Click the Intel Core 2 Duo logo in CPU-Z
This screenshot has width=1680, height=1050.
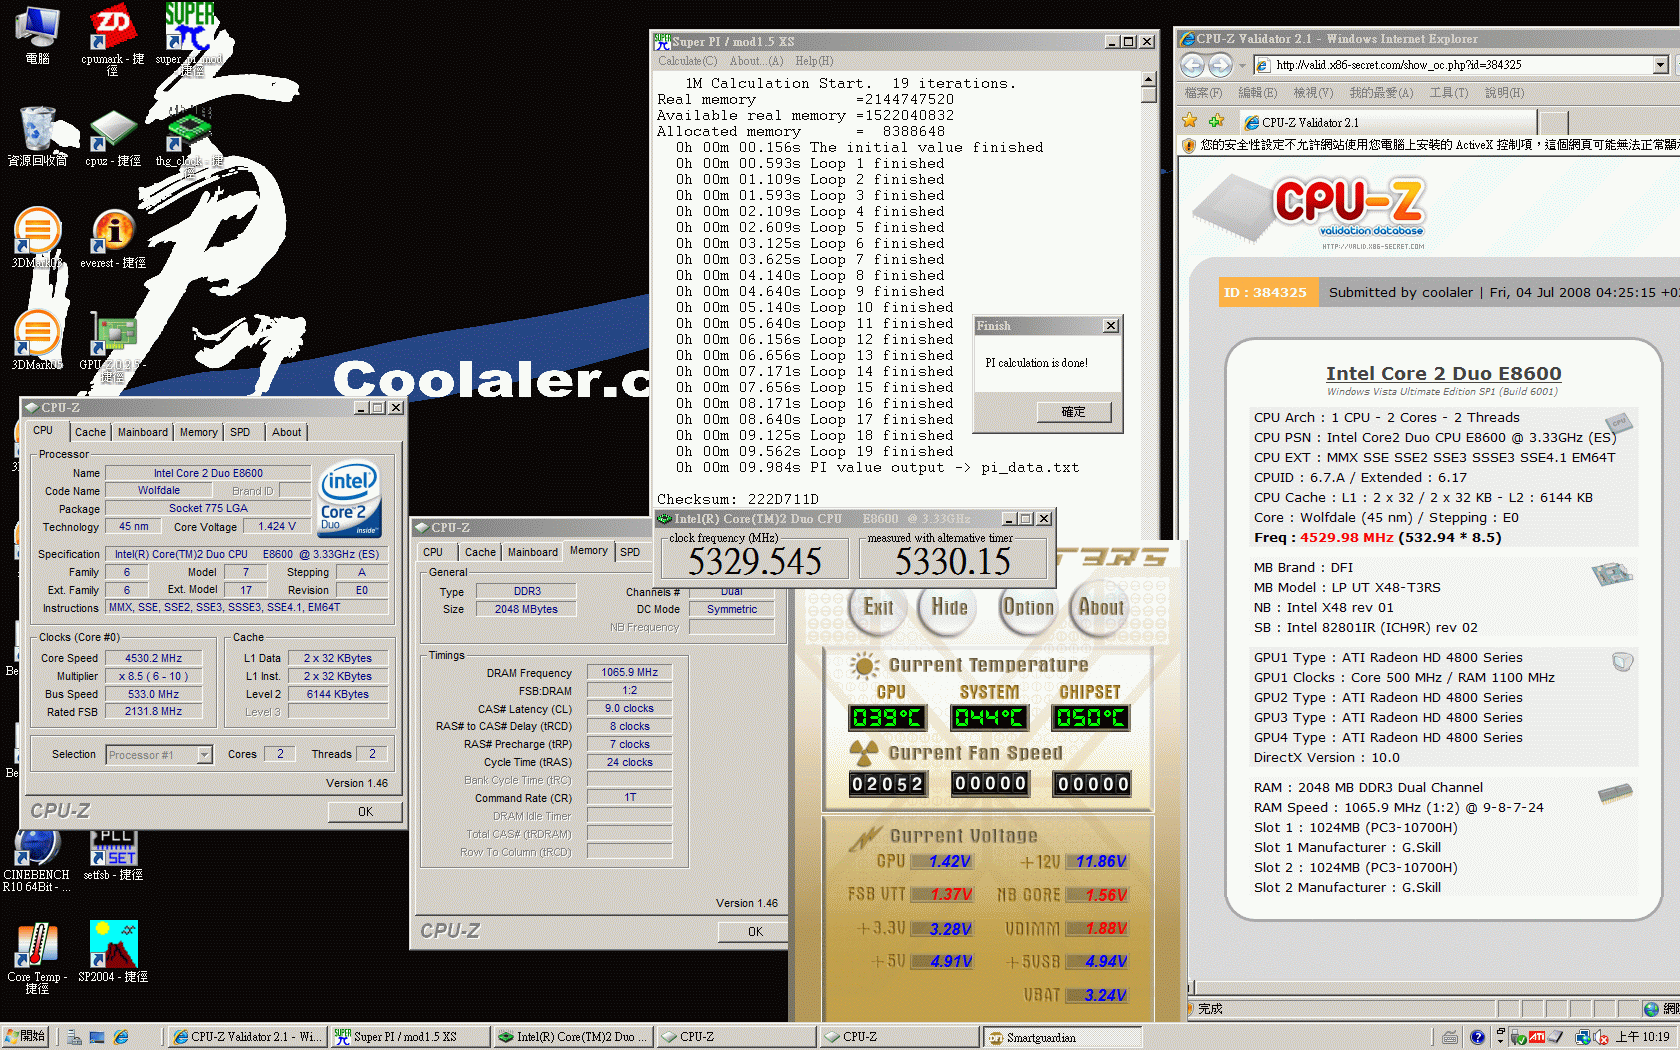(x=349, y=497)
